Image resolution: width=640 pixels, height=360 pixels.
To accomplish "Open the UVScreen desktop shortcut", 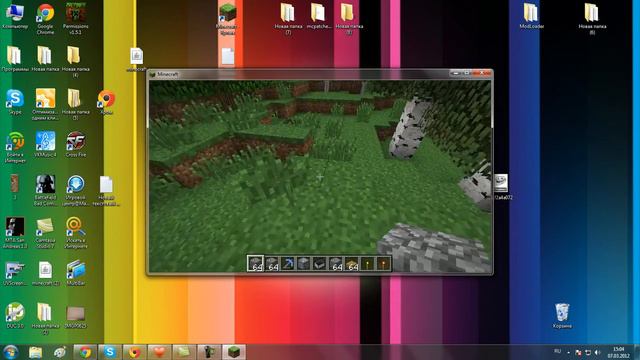I will coord(15,273).
